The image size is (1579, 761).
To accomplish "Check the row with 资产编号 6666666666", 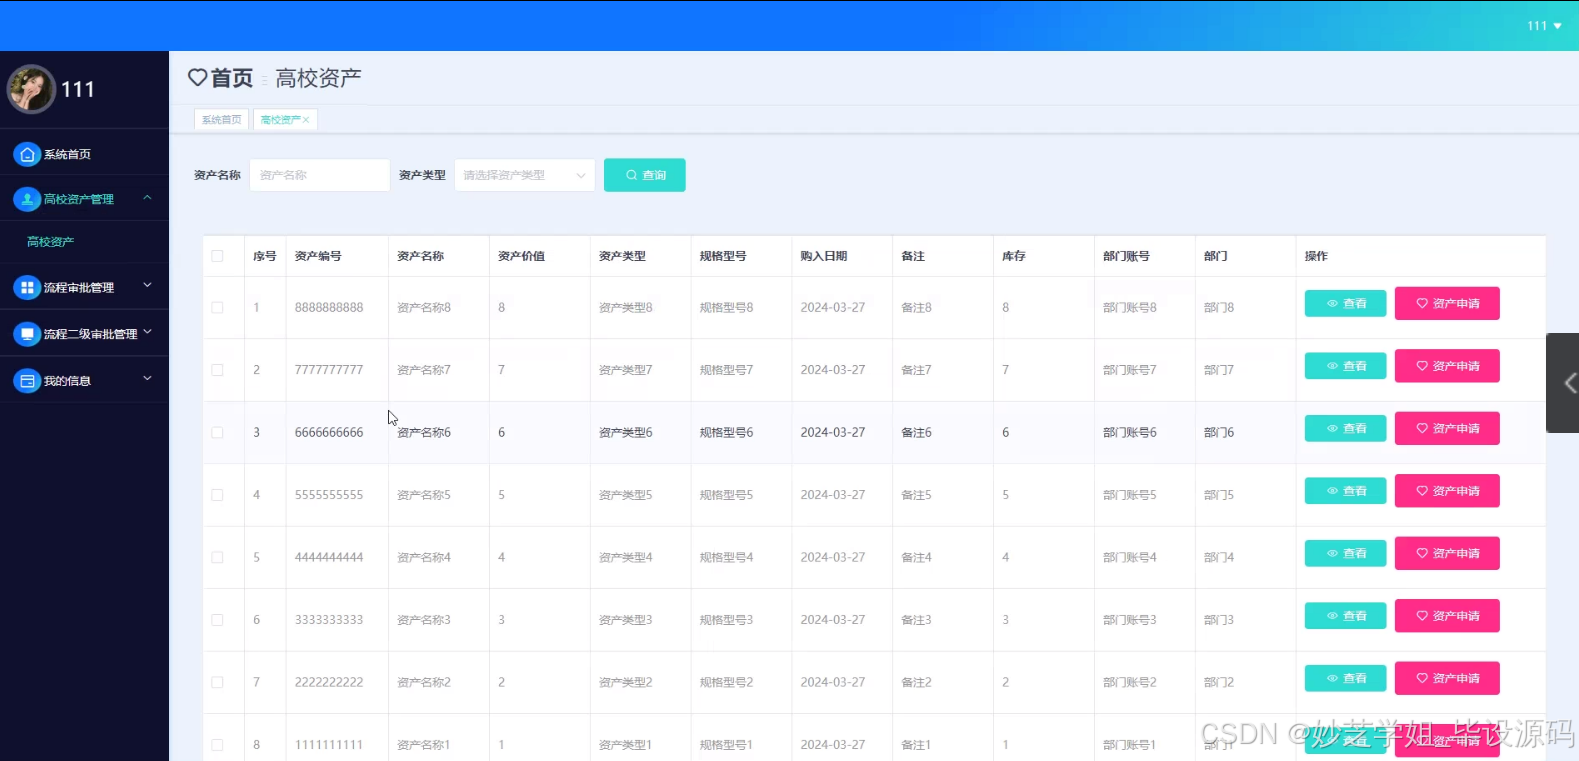I will (x=217, y=433).
